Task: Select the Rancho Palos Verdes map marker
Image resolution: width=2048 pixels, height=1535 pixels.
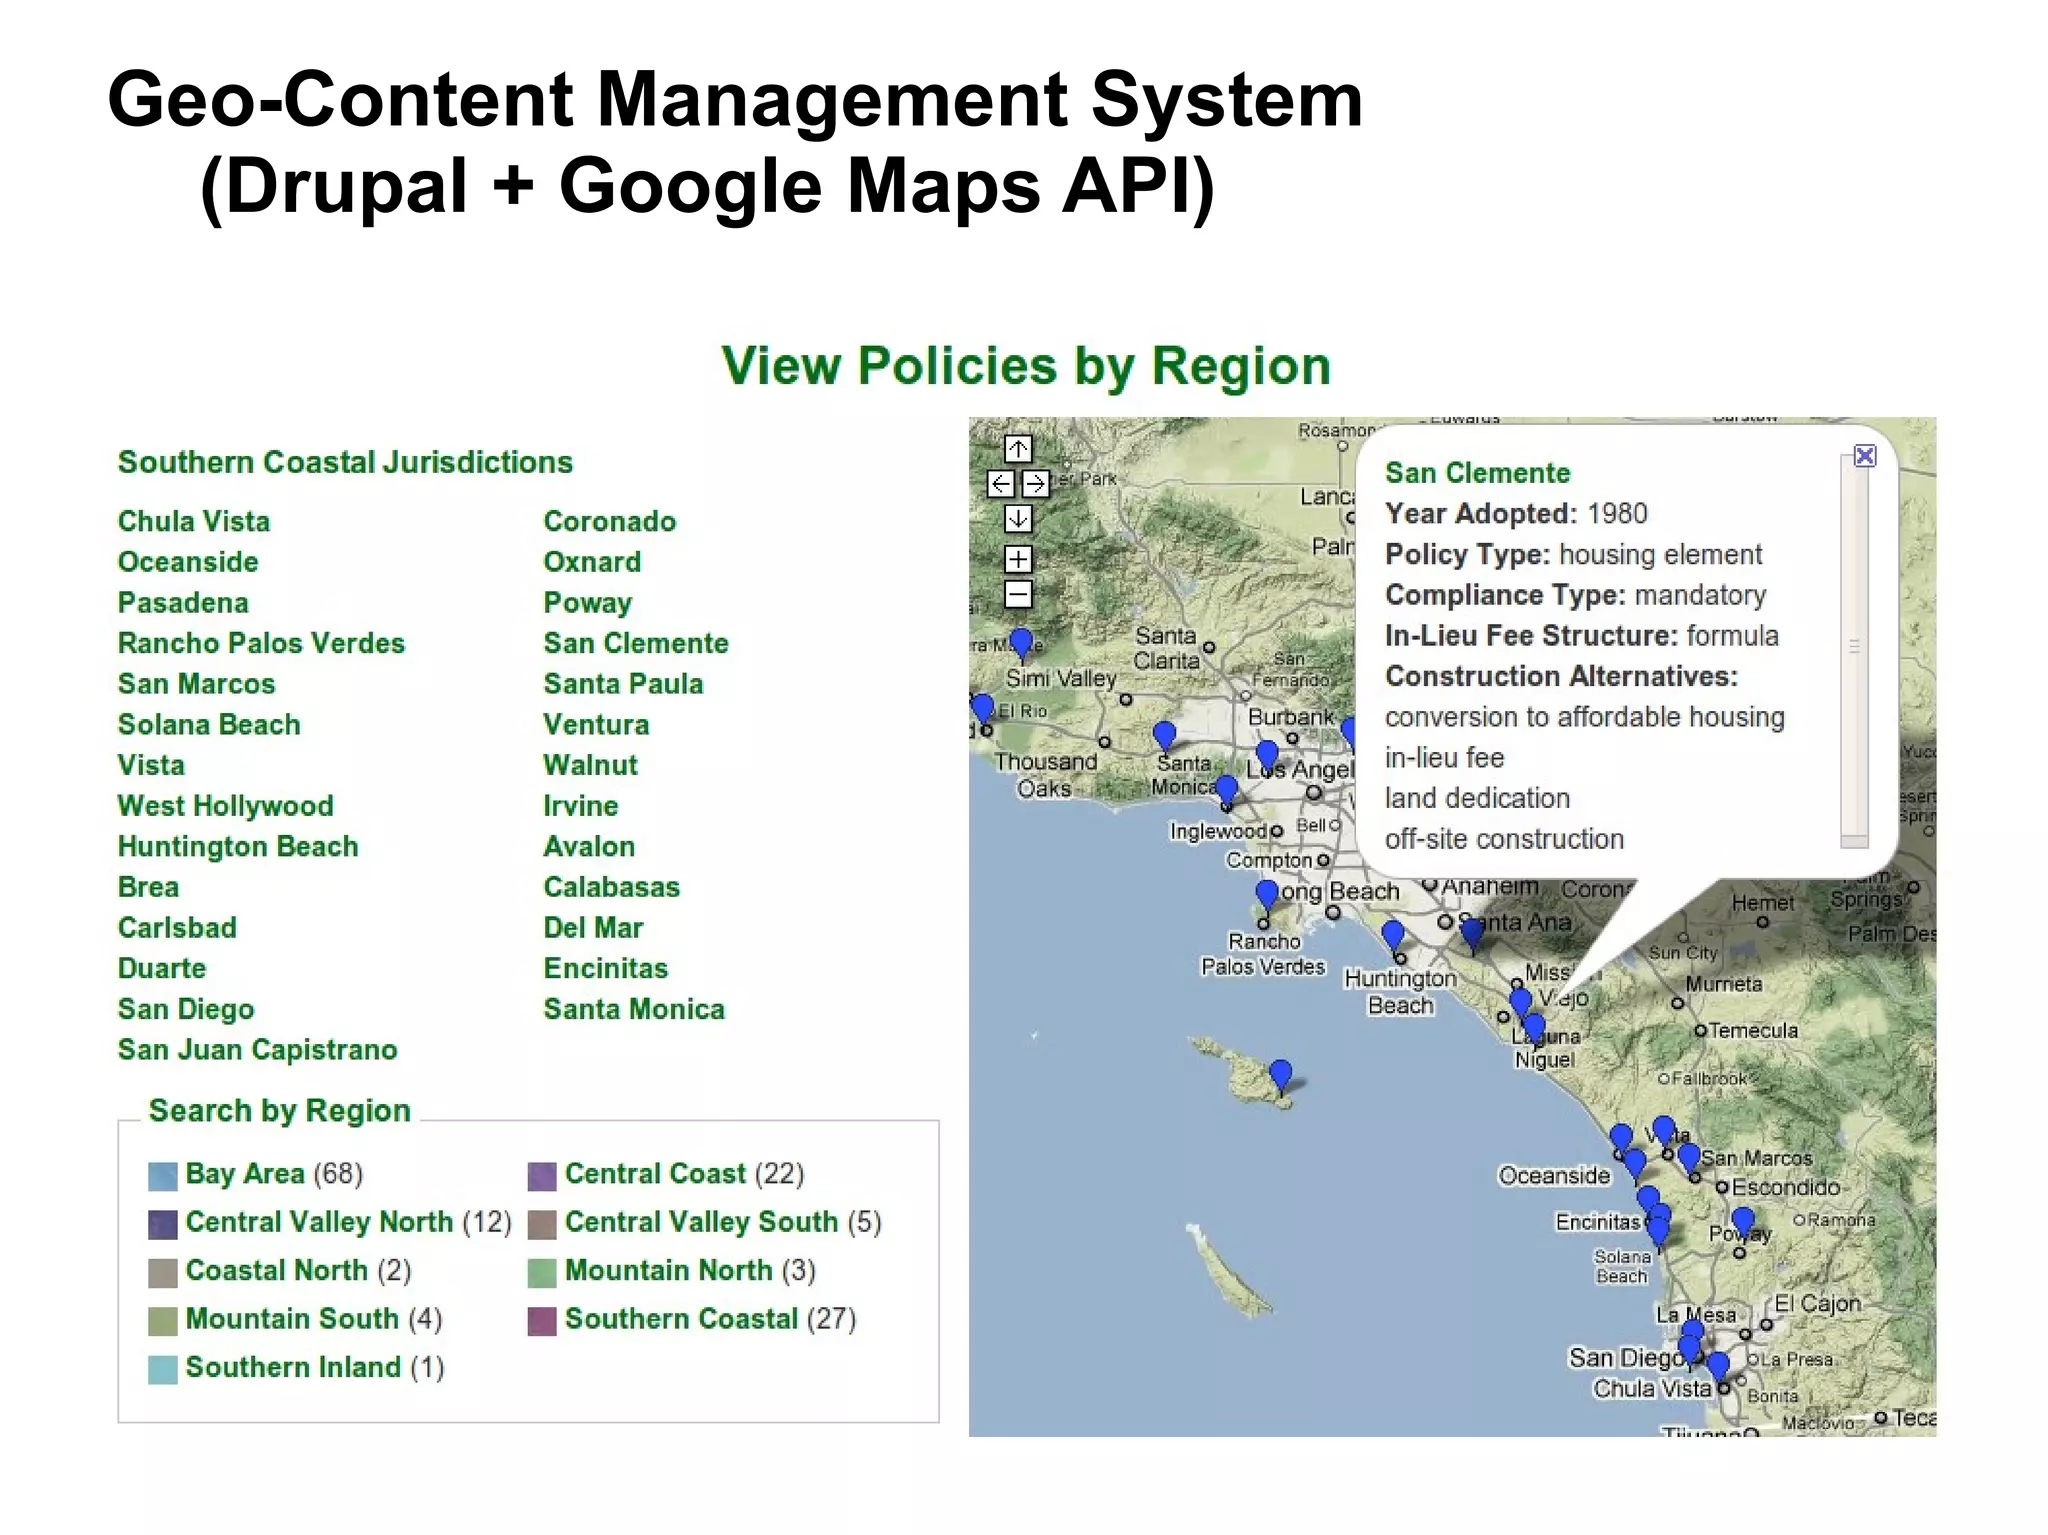Action: pos(1267,897)
